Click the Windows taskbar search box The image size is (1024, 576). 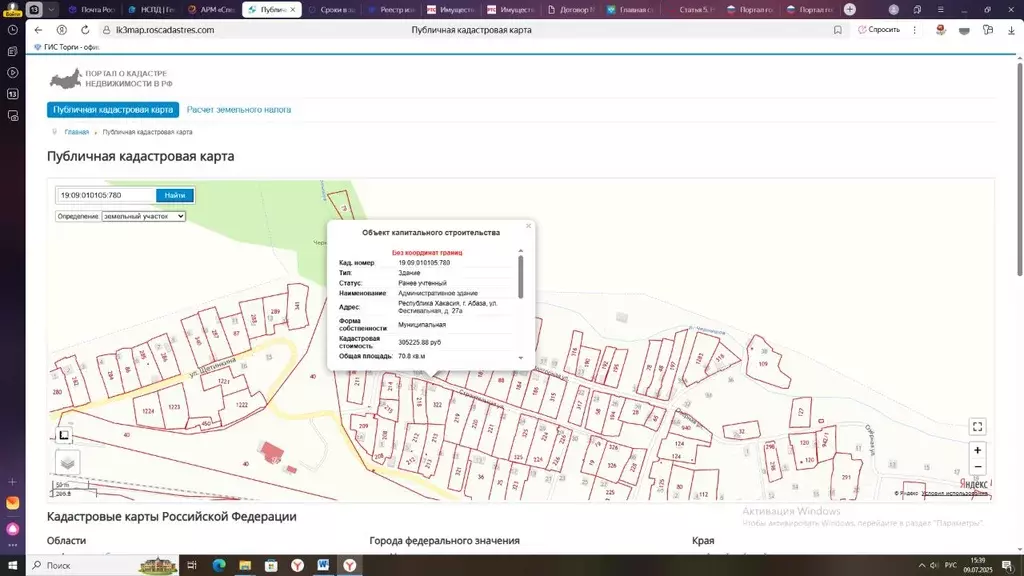[x=80, y=565]
